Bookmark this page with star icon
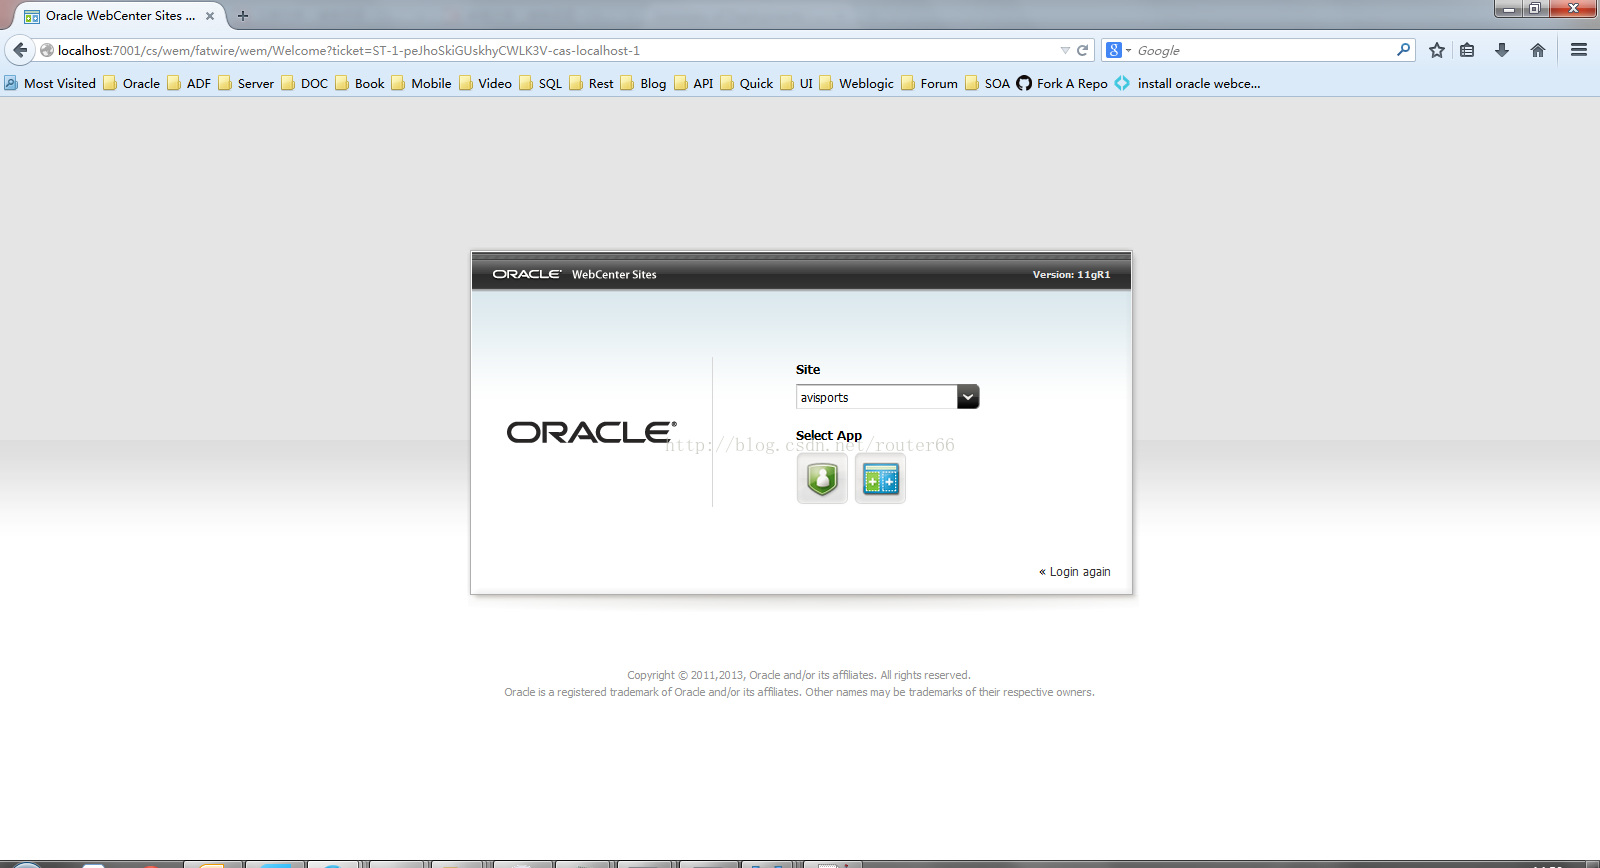1600x868 pixels. tap(1437, 50)
